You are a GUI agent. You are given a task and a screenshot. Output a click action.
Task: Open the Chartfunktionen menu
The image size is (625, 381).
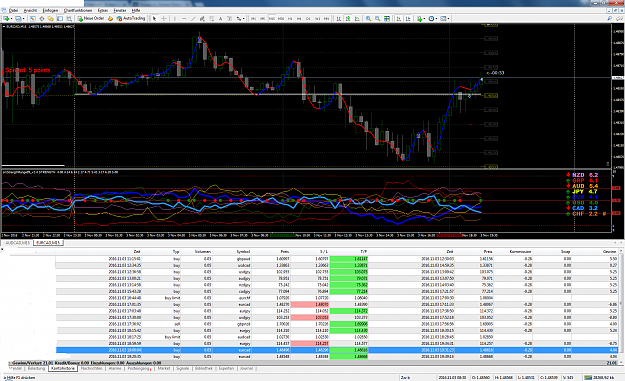(78, 10)
